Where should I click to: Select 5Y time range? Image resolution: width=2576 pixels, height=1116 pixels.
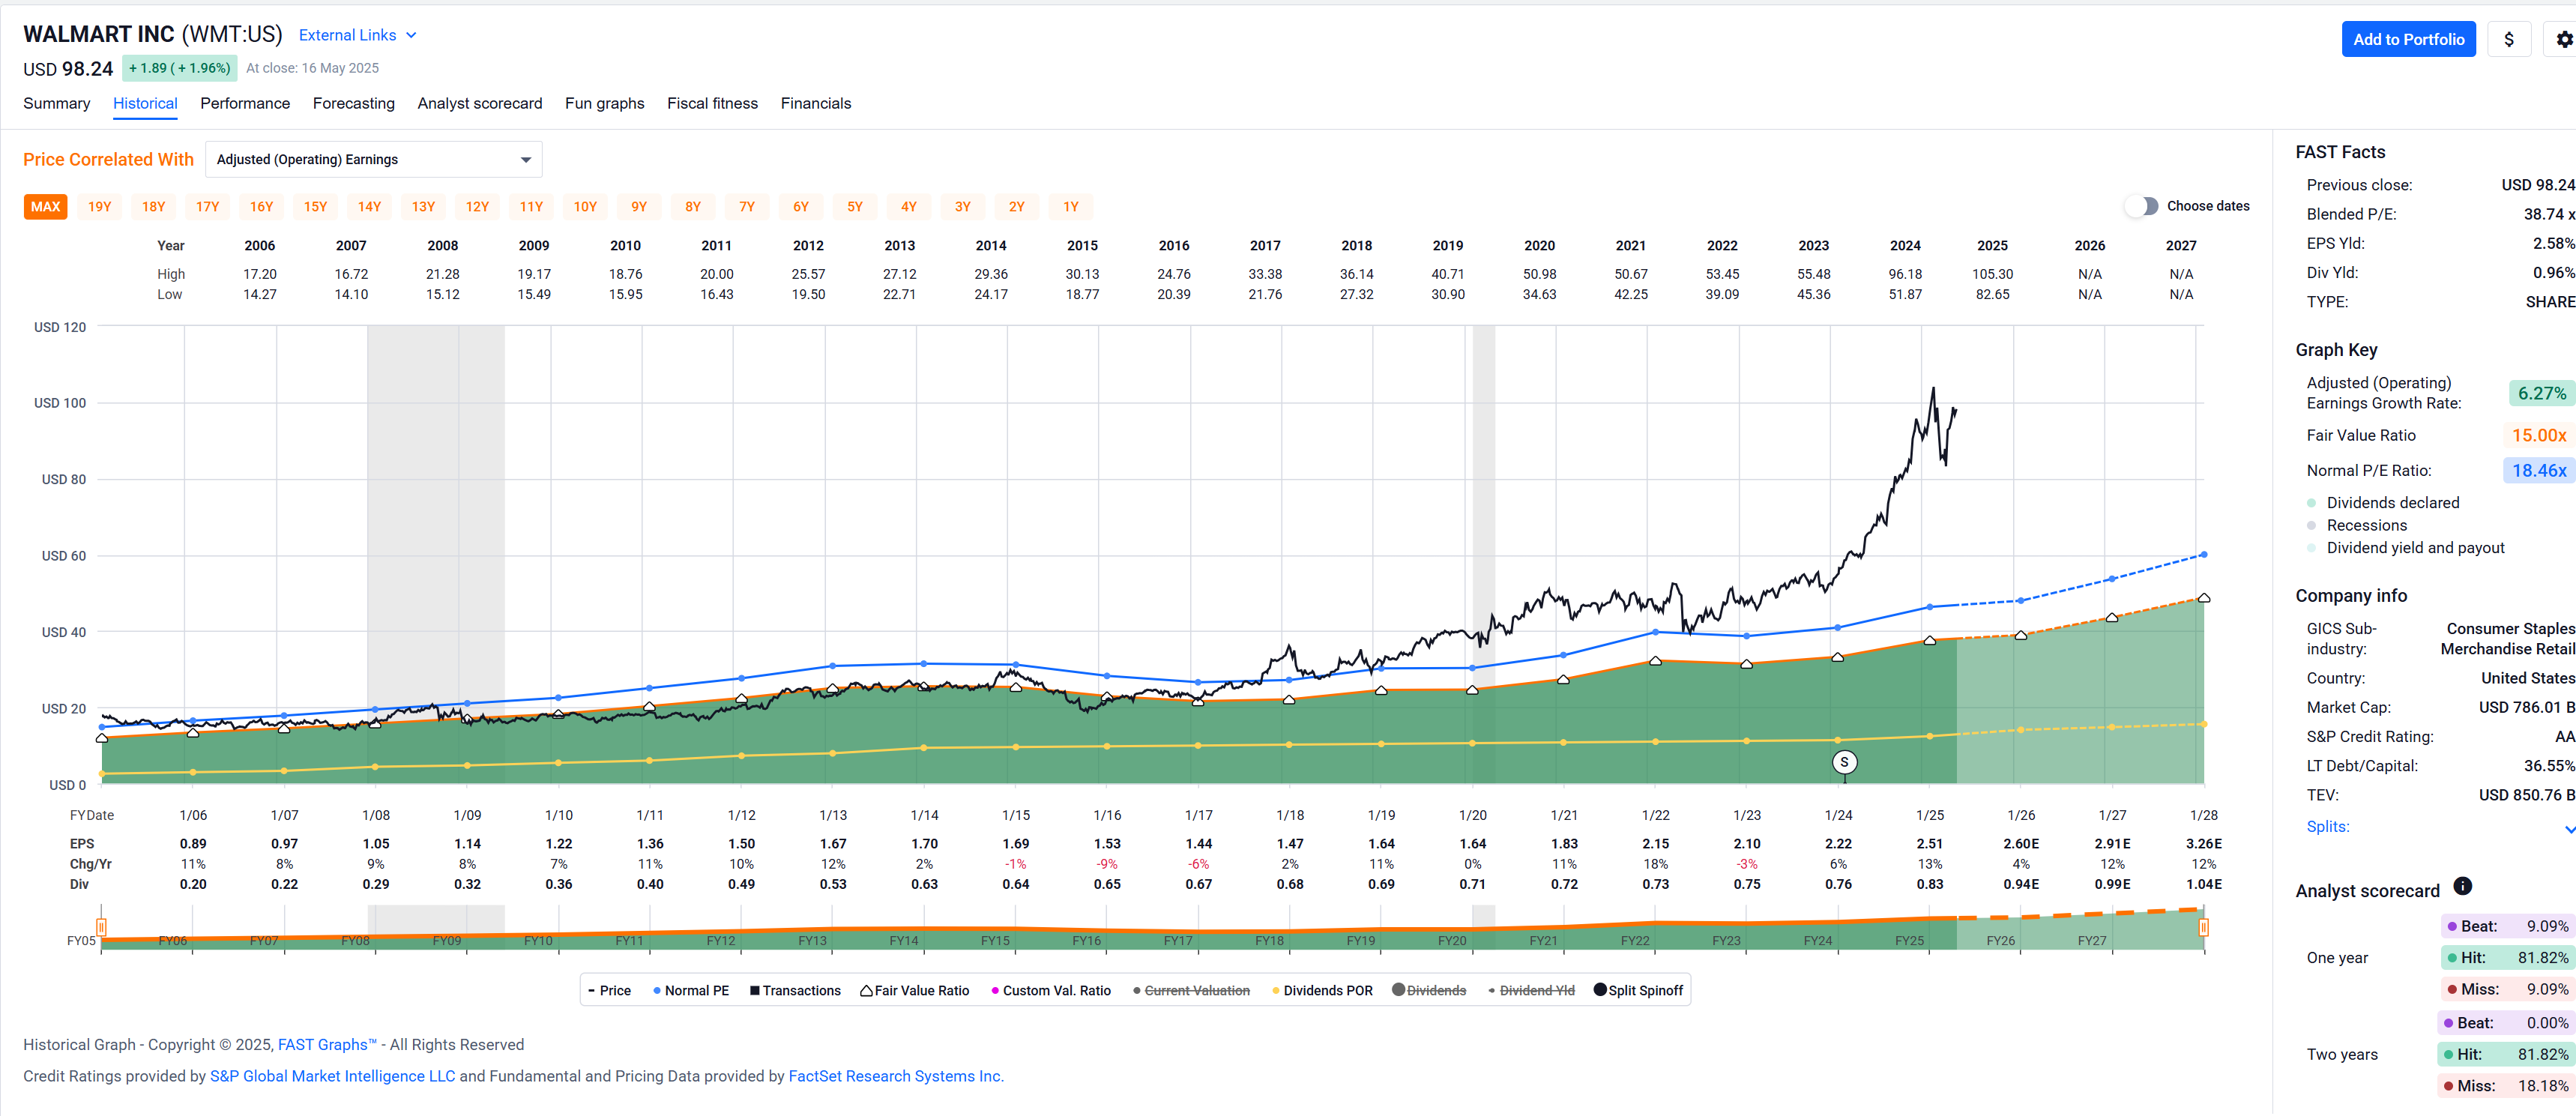point(855,207)
